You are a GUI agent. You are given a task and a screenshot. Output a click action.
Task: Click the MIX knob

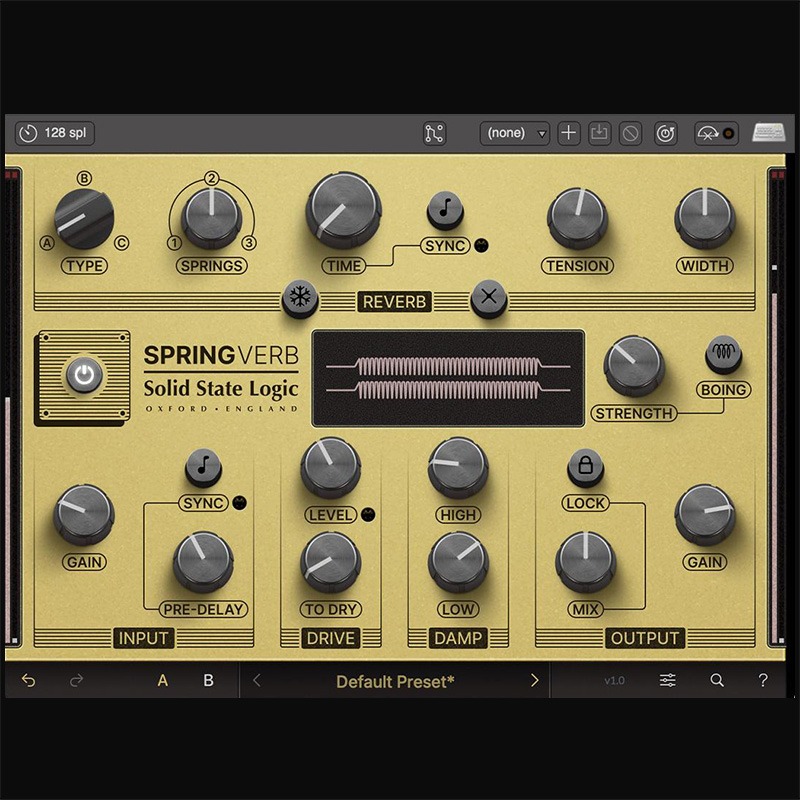pos(585,562)
